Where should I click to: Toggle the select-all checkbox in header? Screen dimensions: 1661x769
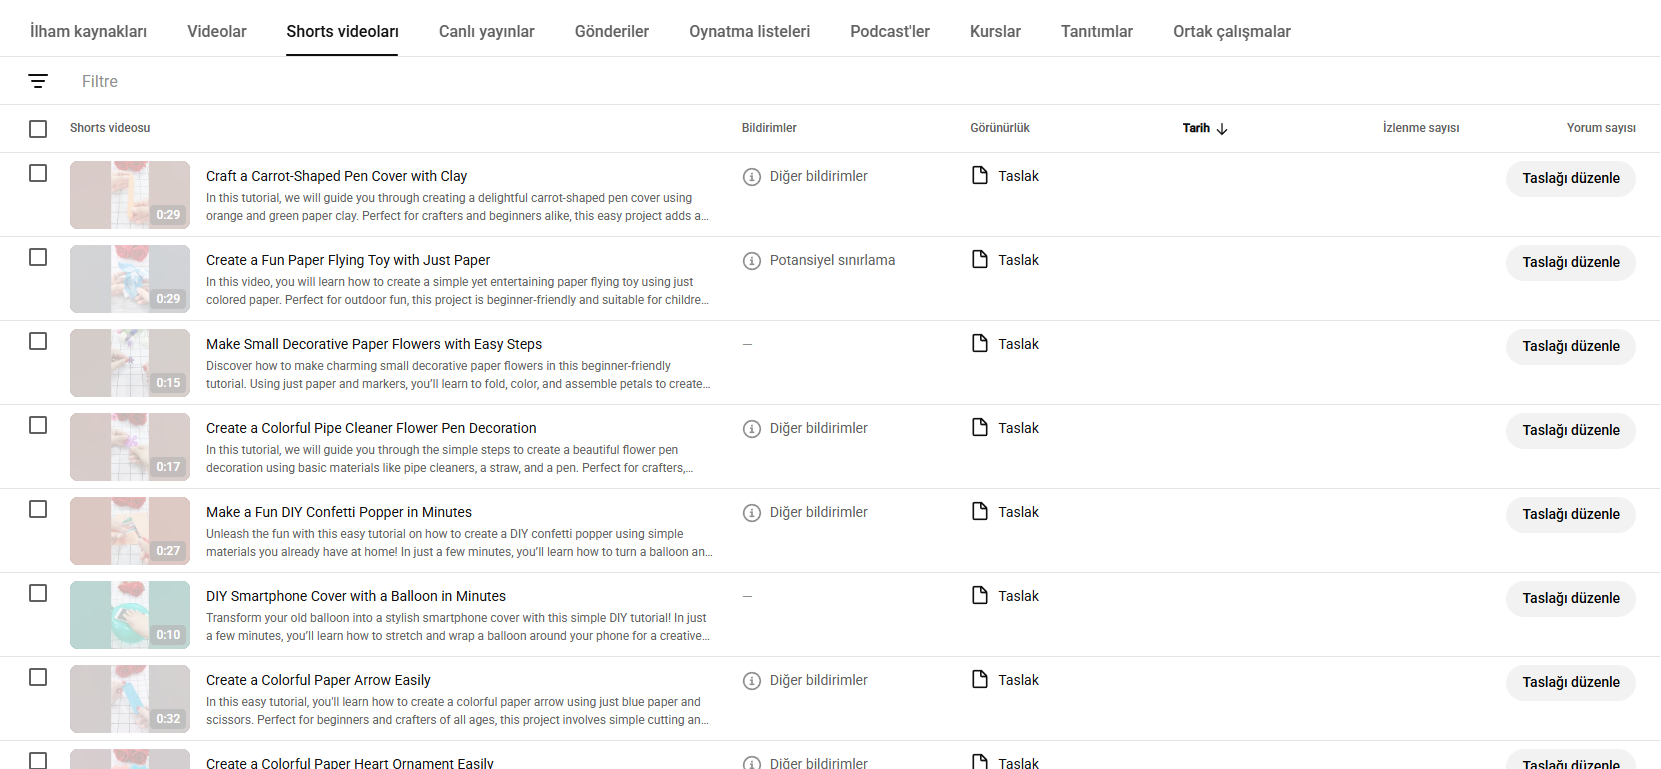pos(38,129)
